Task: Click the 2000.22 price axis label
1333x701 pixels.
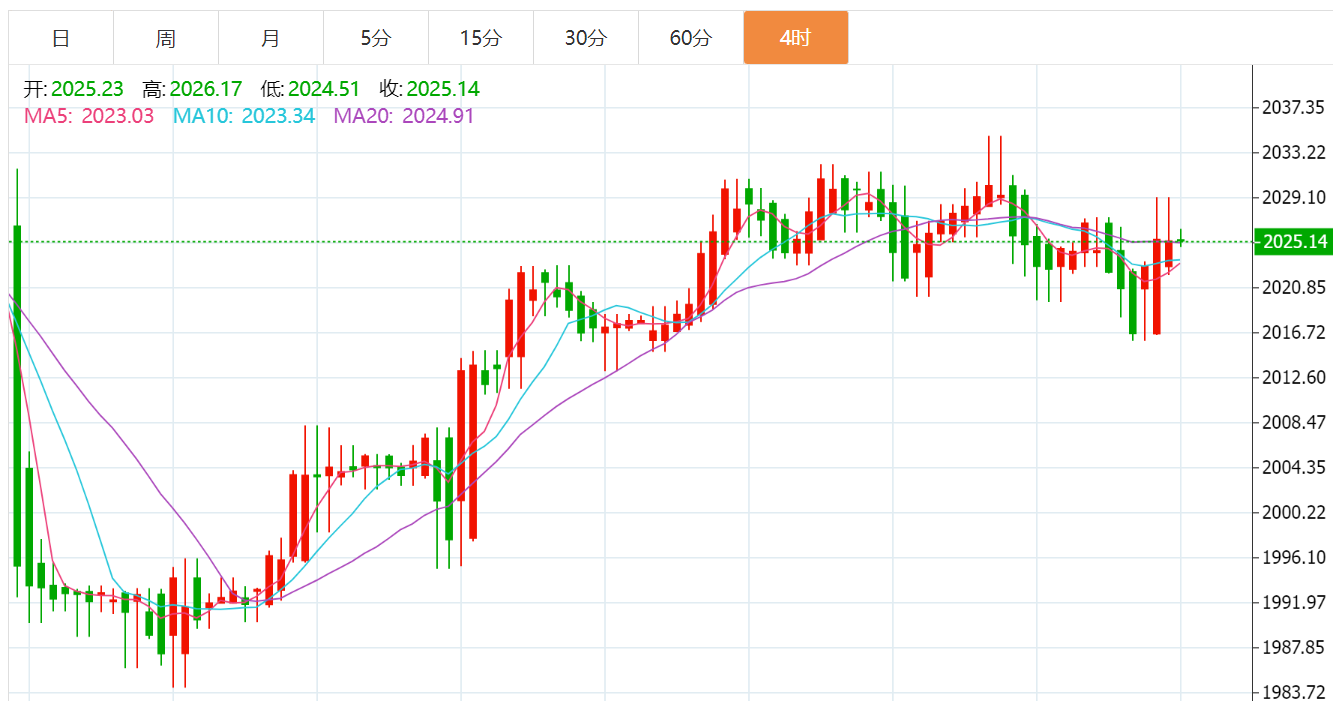Action: (x=1294, y=513)
